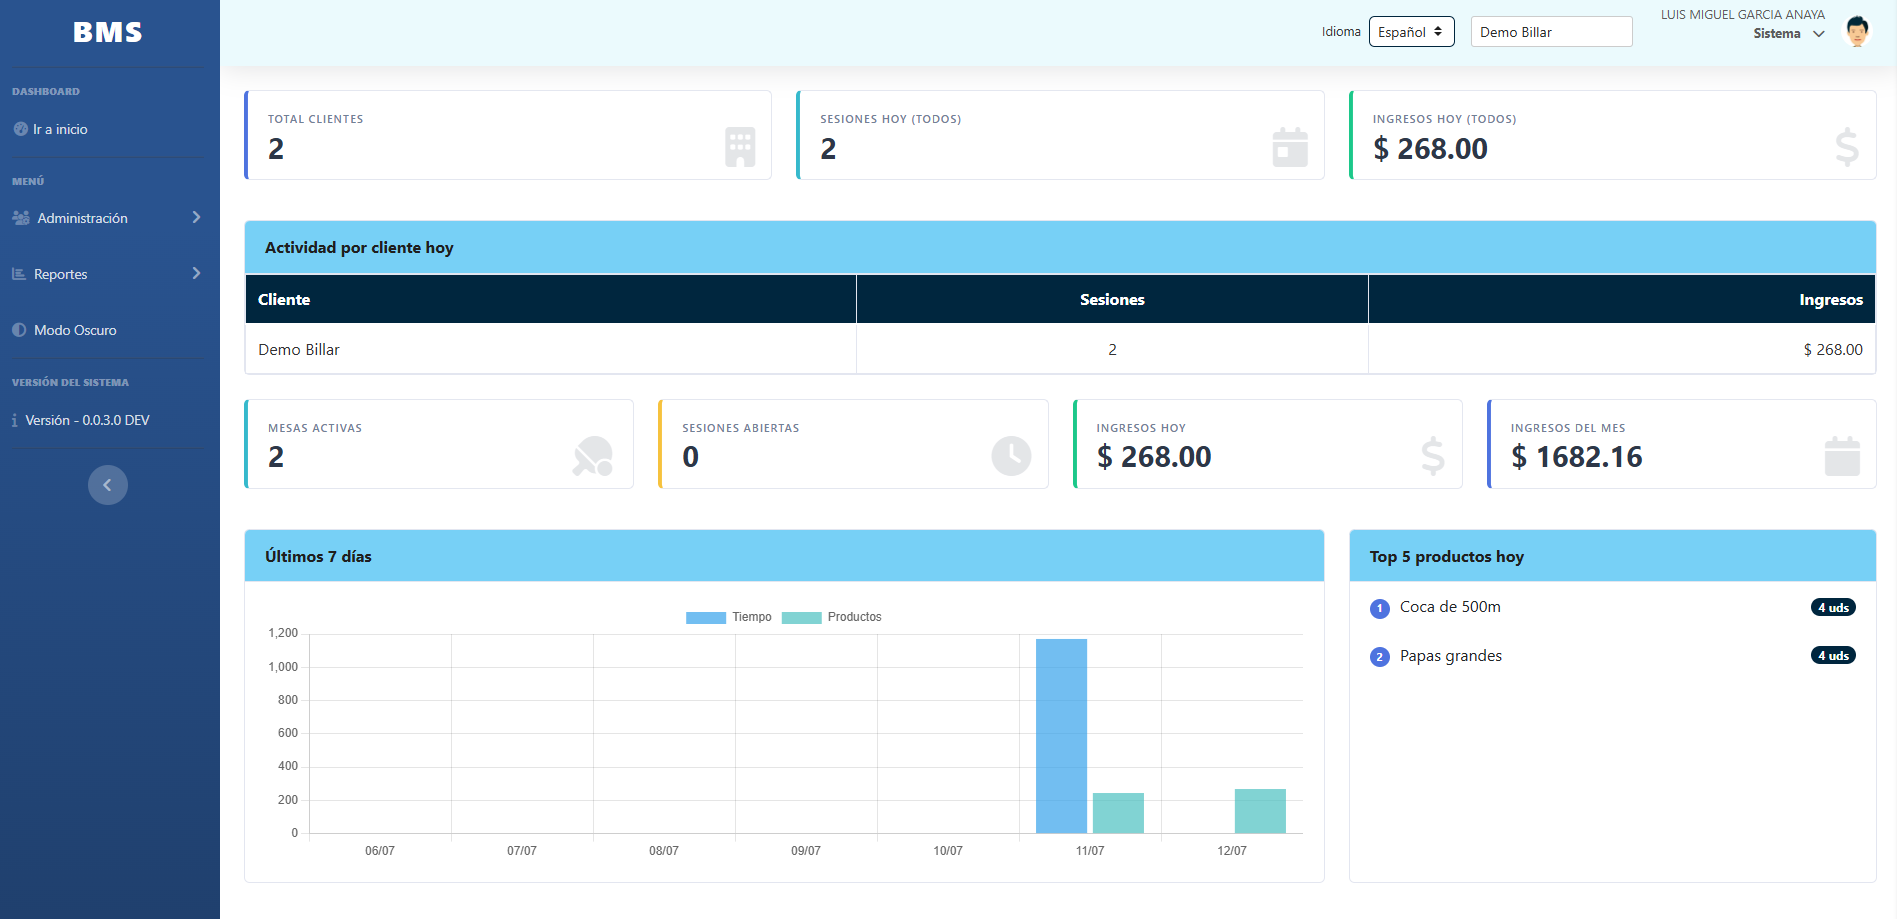Click the 4 uds badge for Papas grandes
The width and height of the screenshot is (1897, 919).
click(1833, 655)
